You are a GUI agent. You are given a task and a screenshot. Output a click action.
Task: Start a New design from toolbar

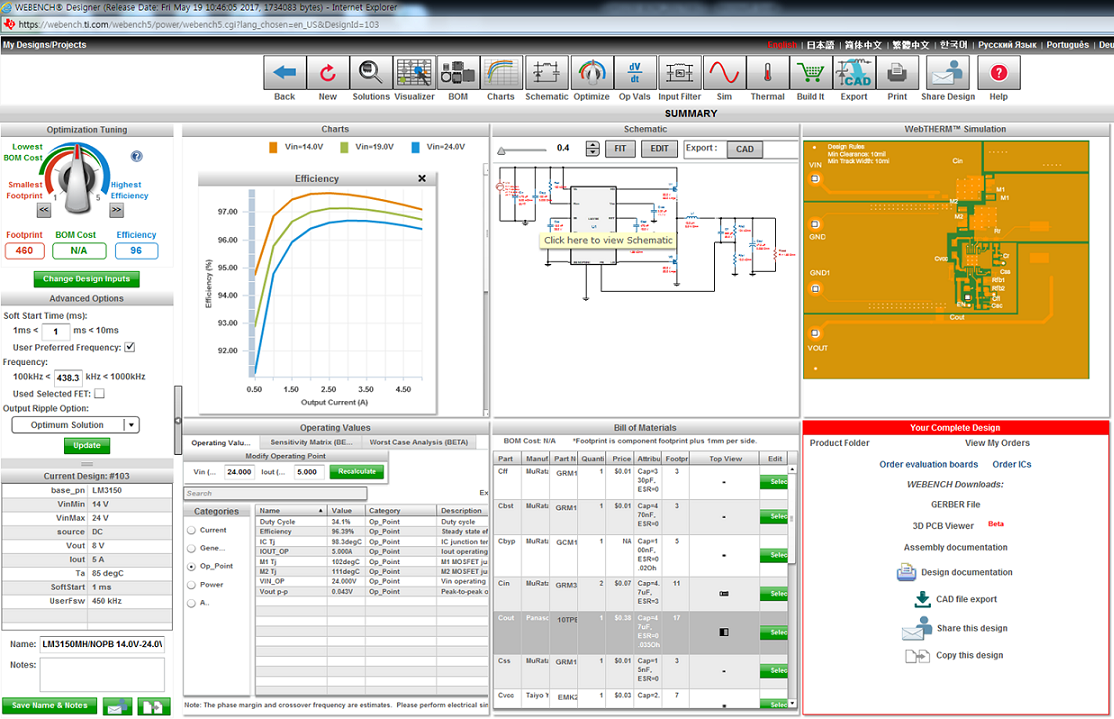tap(328, 72)
